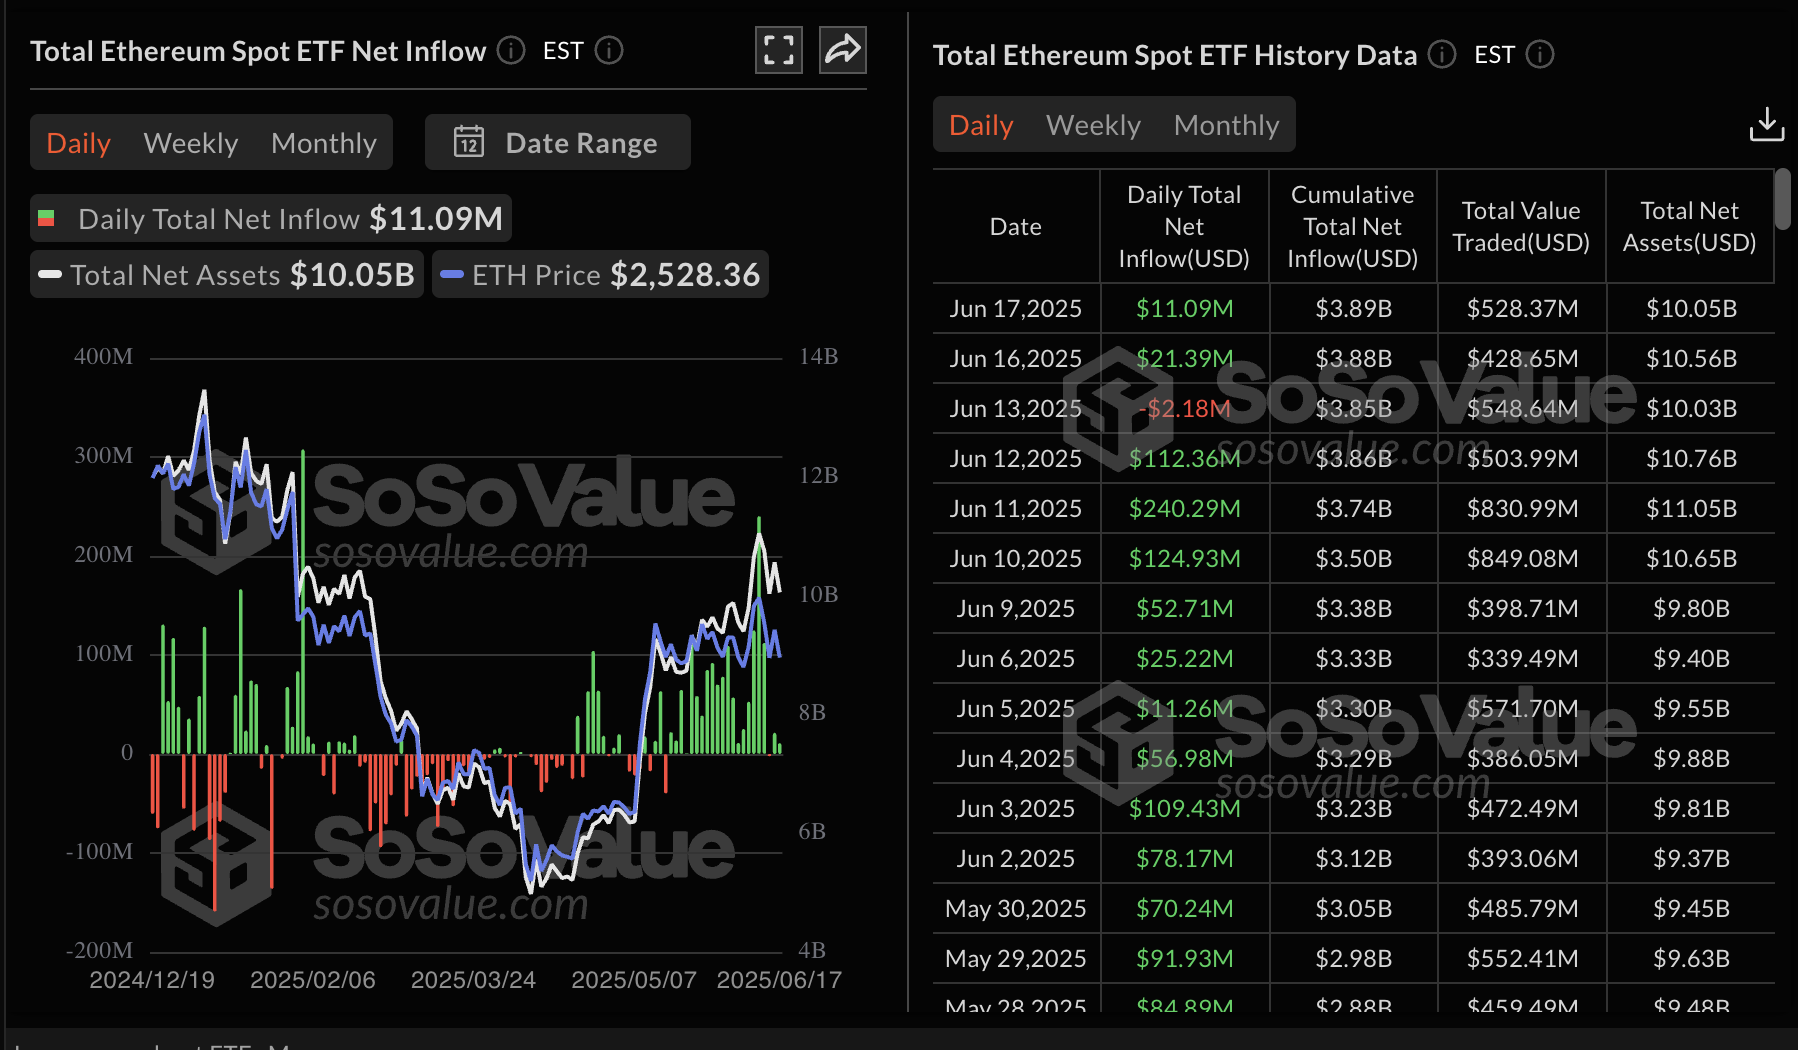The image size is (1798, 1050).
Task: Toggle the Daily Total Net Inflow legend
Action: pyautogui.click(x=271, y=218)
